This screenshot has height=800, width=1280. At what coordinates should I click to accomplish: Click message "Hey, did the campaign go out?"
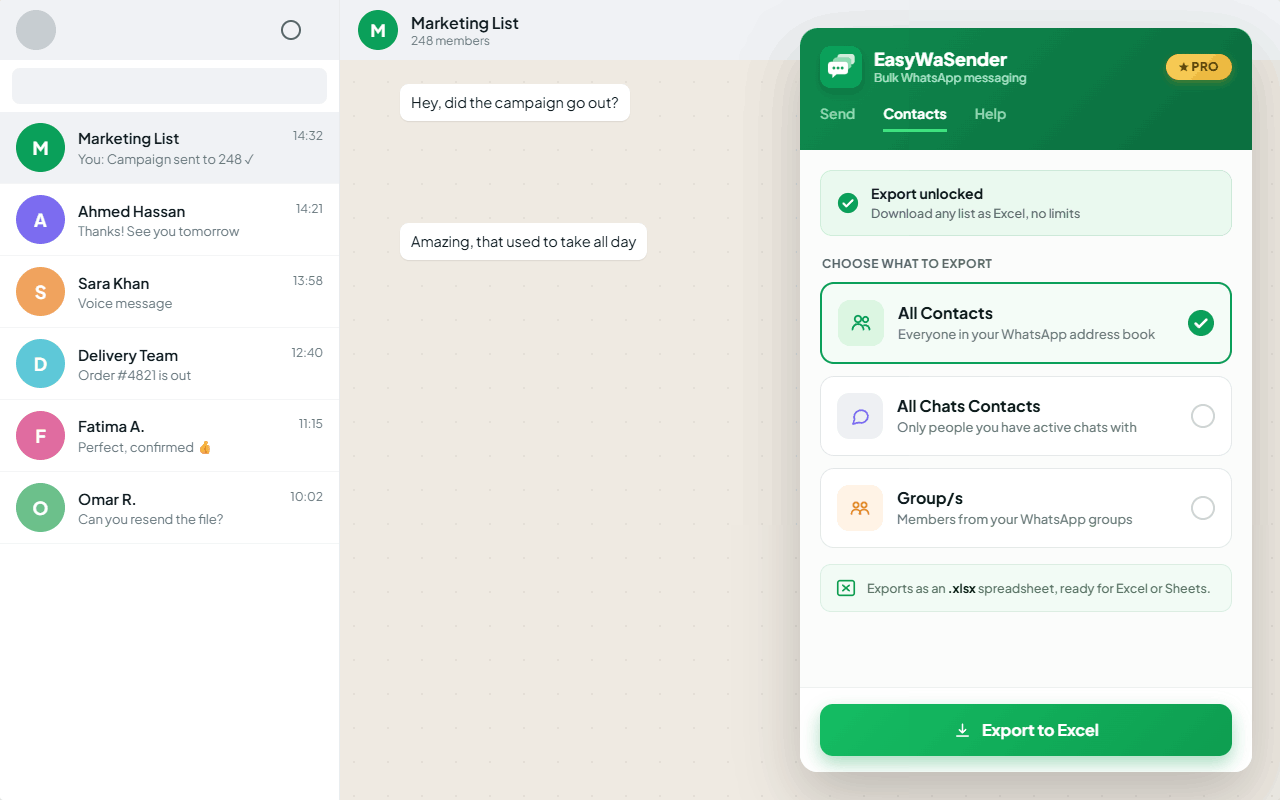(x=515, y=102)
